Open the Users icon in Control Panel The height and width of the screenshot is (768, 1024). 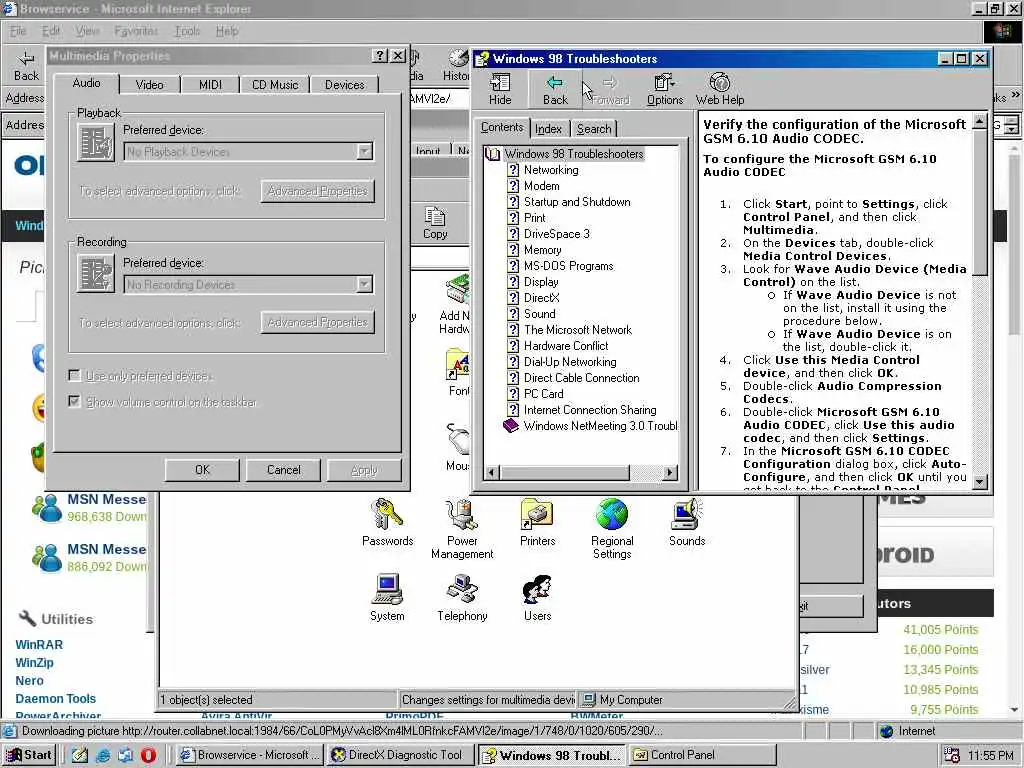coord(537,598)
